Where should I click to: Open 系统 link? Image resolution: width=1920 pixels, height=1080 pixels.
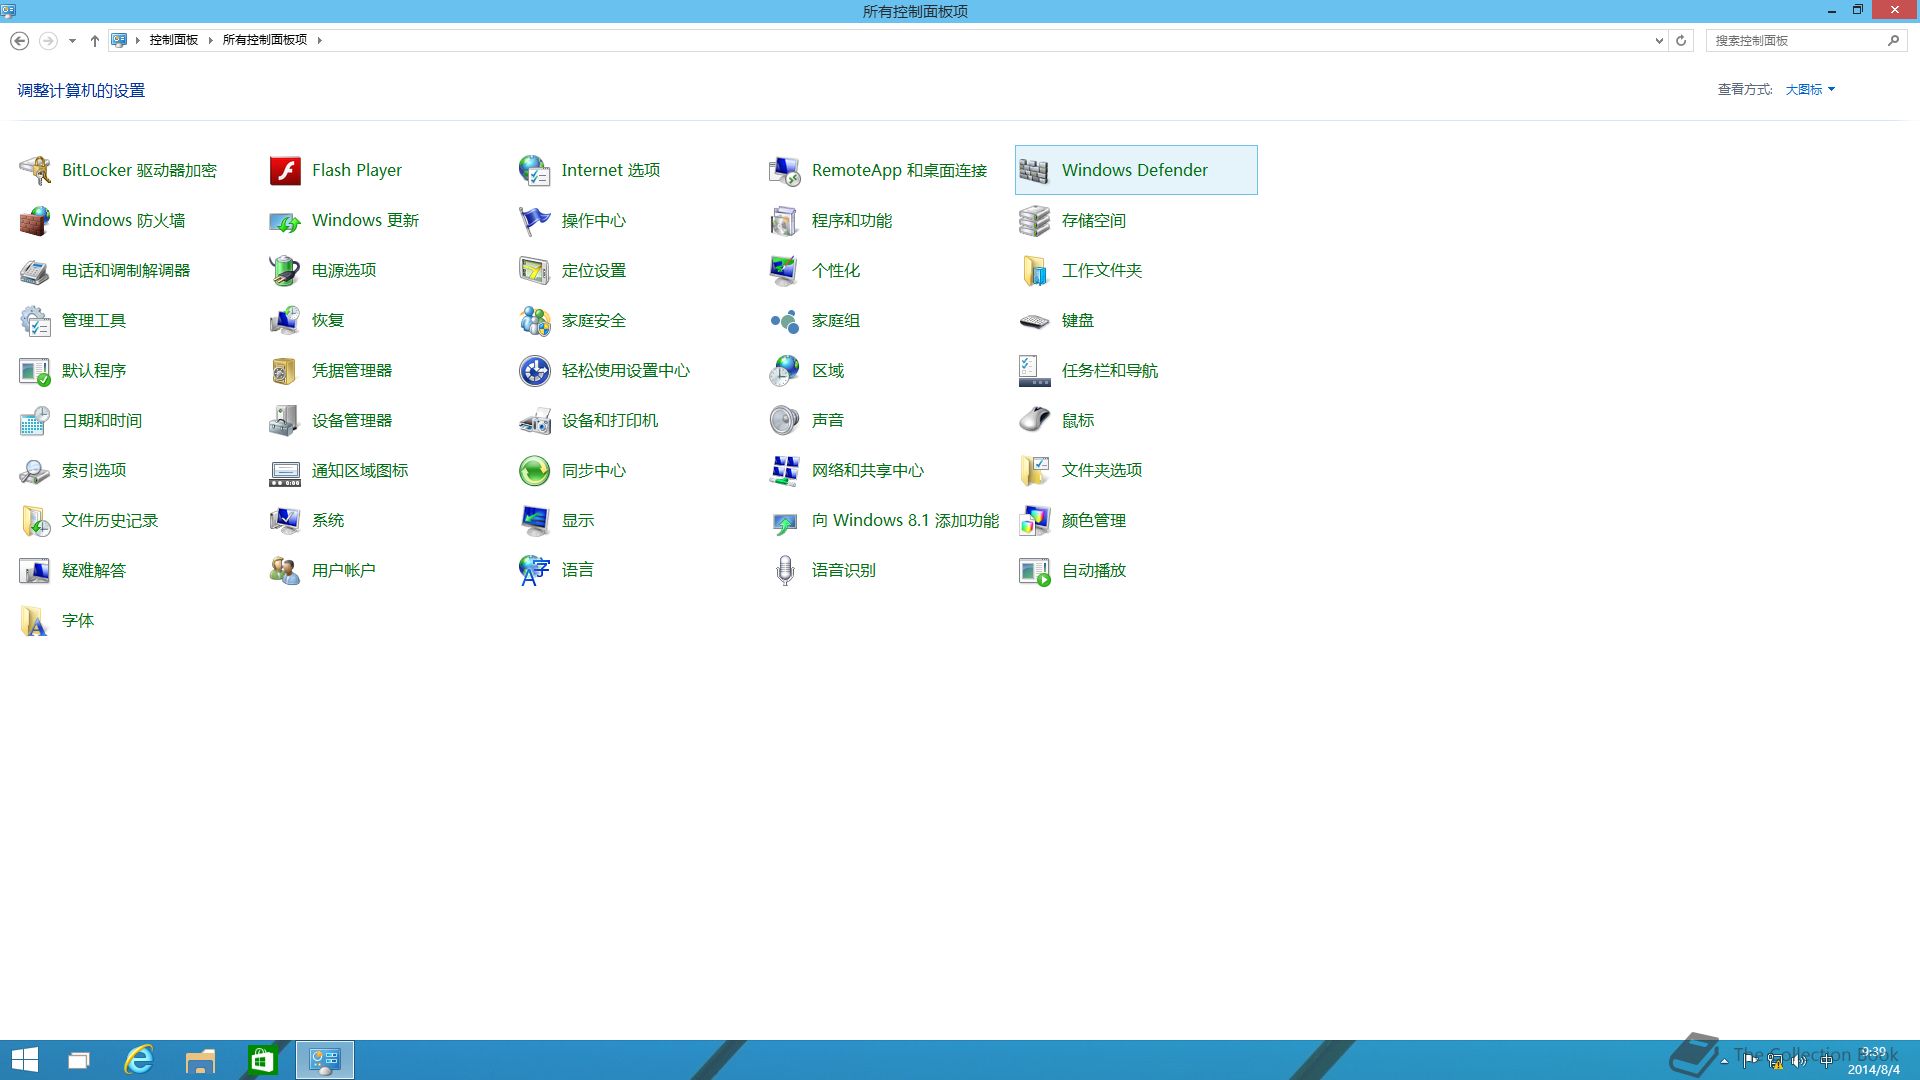[x=328, y=521]
